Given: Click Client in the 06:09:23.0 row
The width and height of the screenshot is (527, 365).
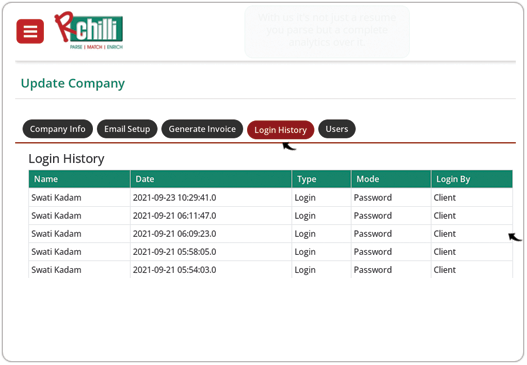Looking at the screenshot, I should pyautogui.click(x=445, y=234).
